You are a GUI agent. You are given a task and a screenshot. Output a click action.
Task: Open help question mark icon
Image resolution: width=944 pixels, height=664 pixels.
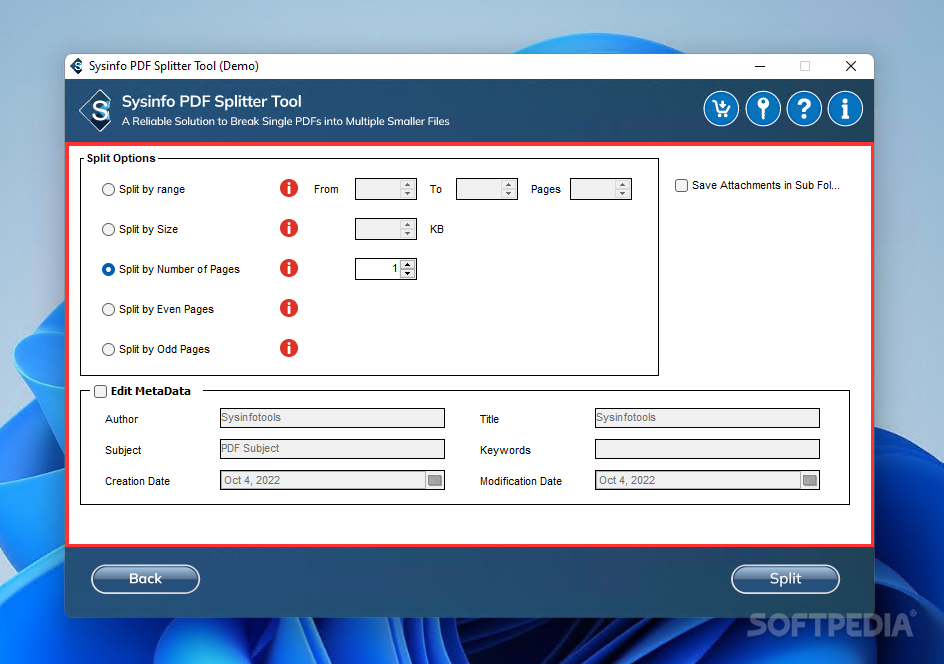pyautogui.click(x=804, y=109)
